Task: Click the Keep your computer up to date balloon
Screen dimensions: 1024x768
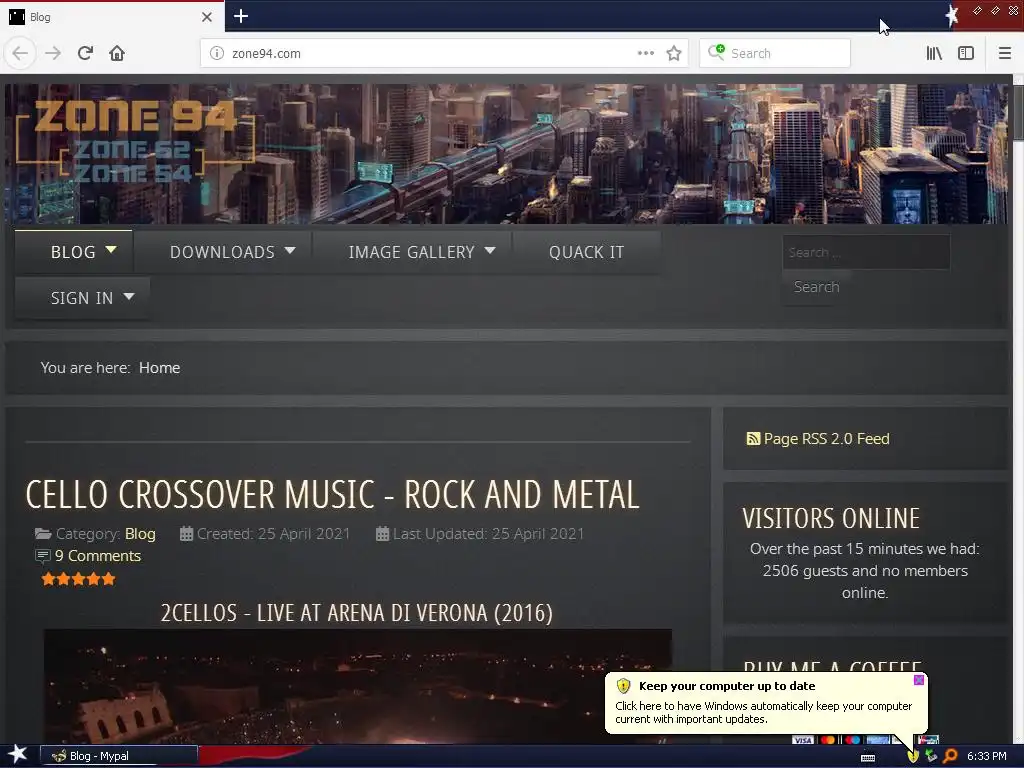Action: pyautogui.click(x=766, y=703)
